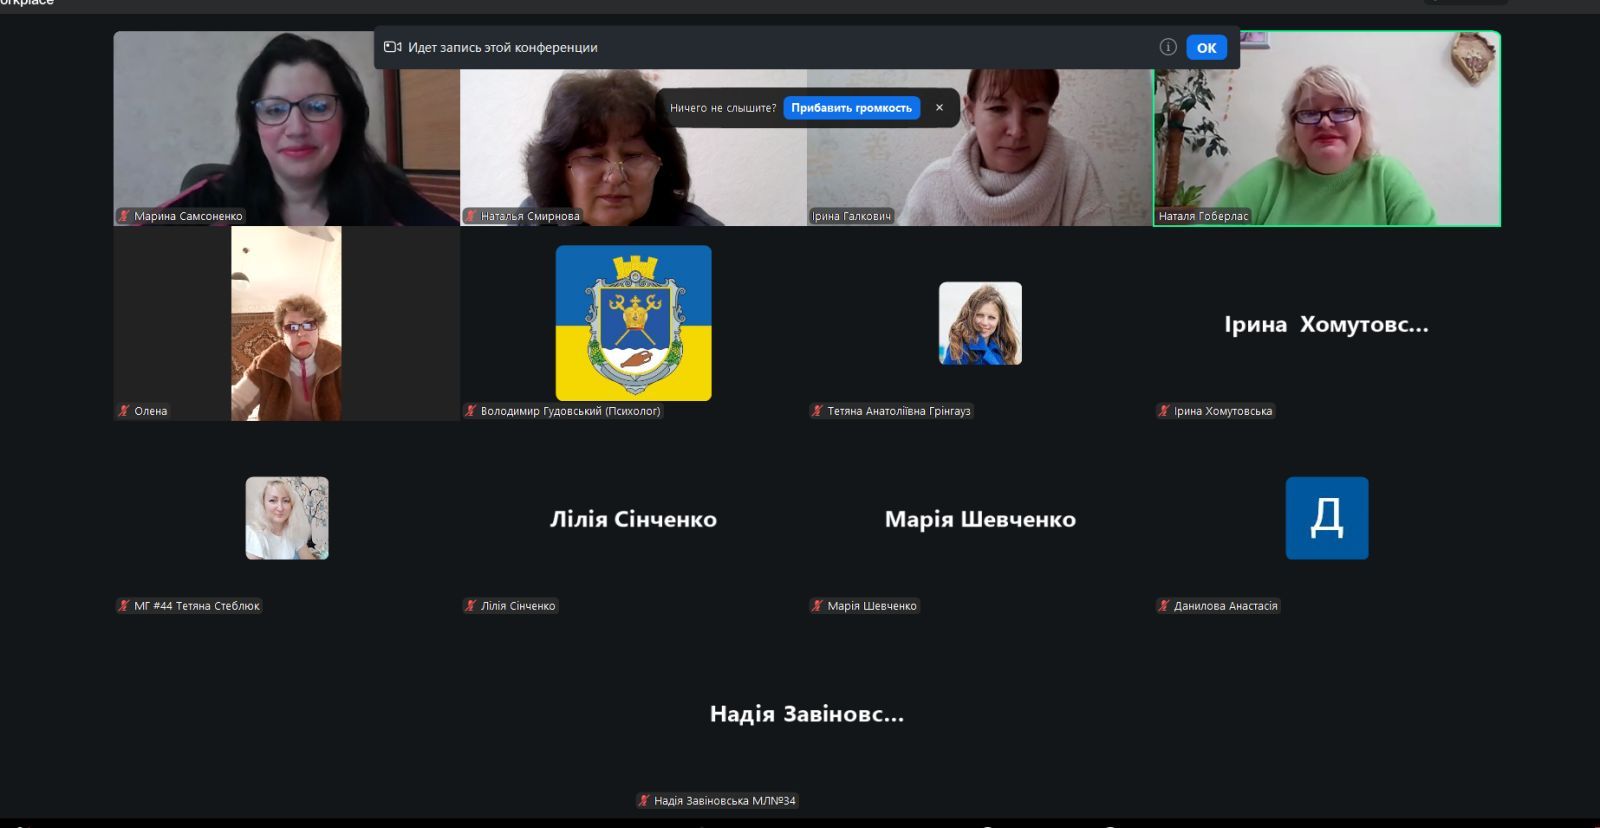Click the large Лілія Сінченко name tile
This screenshot has height=828, width=1600.
633,519
